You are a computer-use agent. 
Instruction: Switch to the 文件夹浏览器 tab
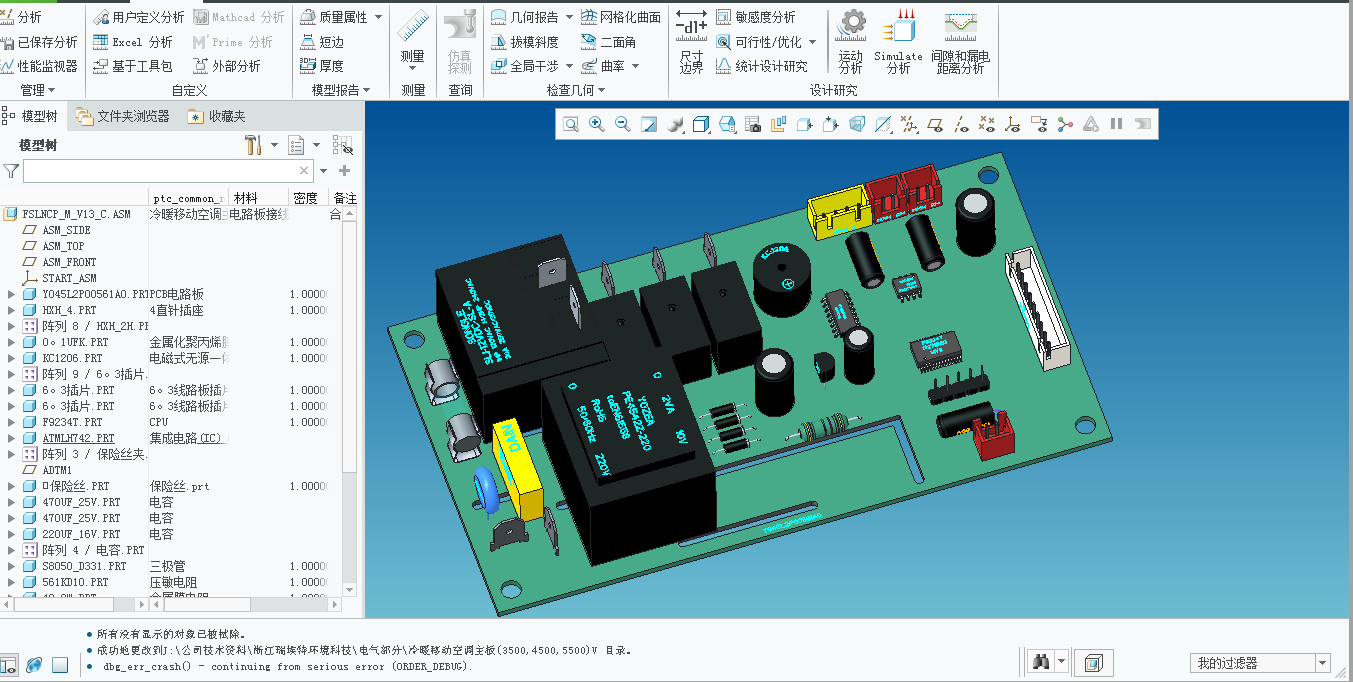(122, 116)
